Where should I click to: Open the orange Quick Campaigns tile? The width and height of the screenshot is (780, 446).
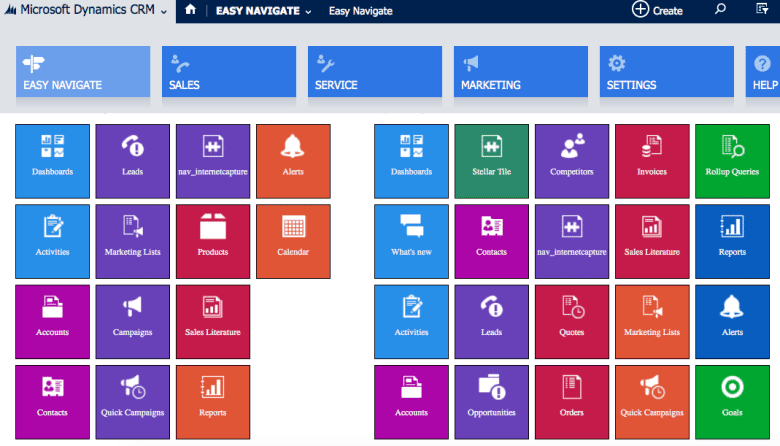(652, 402)
